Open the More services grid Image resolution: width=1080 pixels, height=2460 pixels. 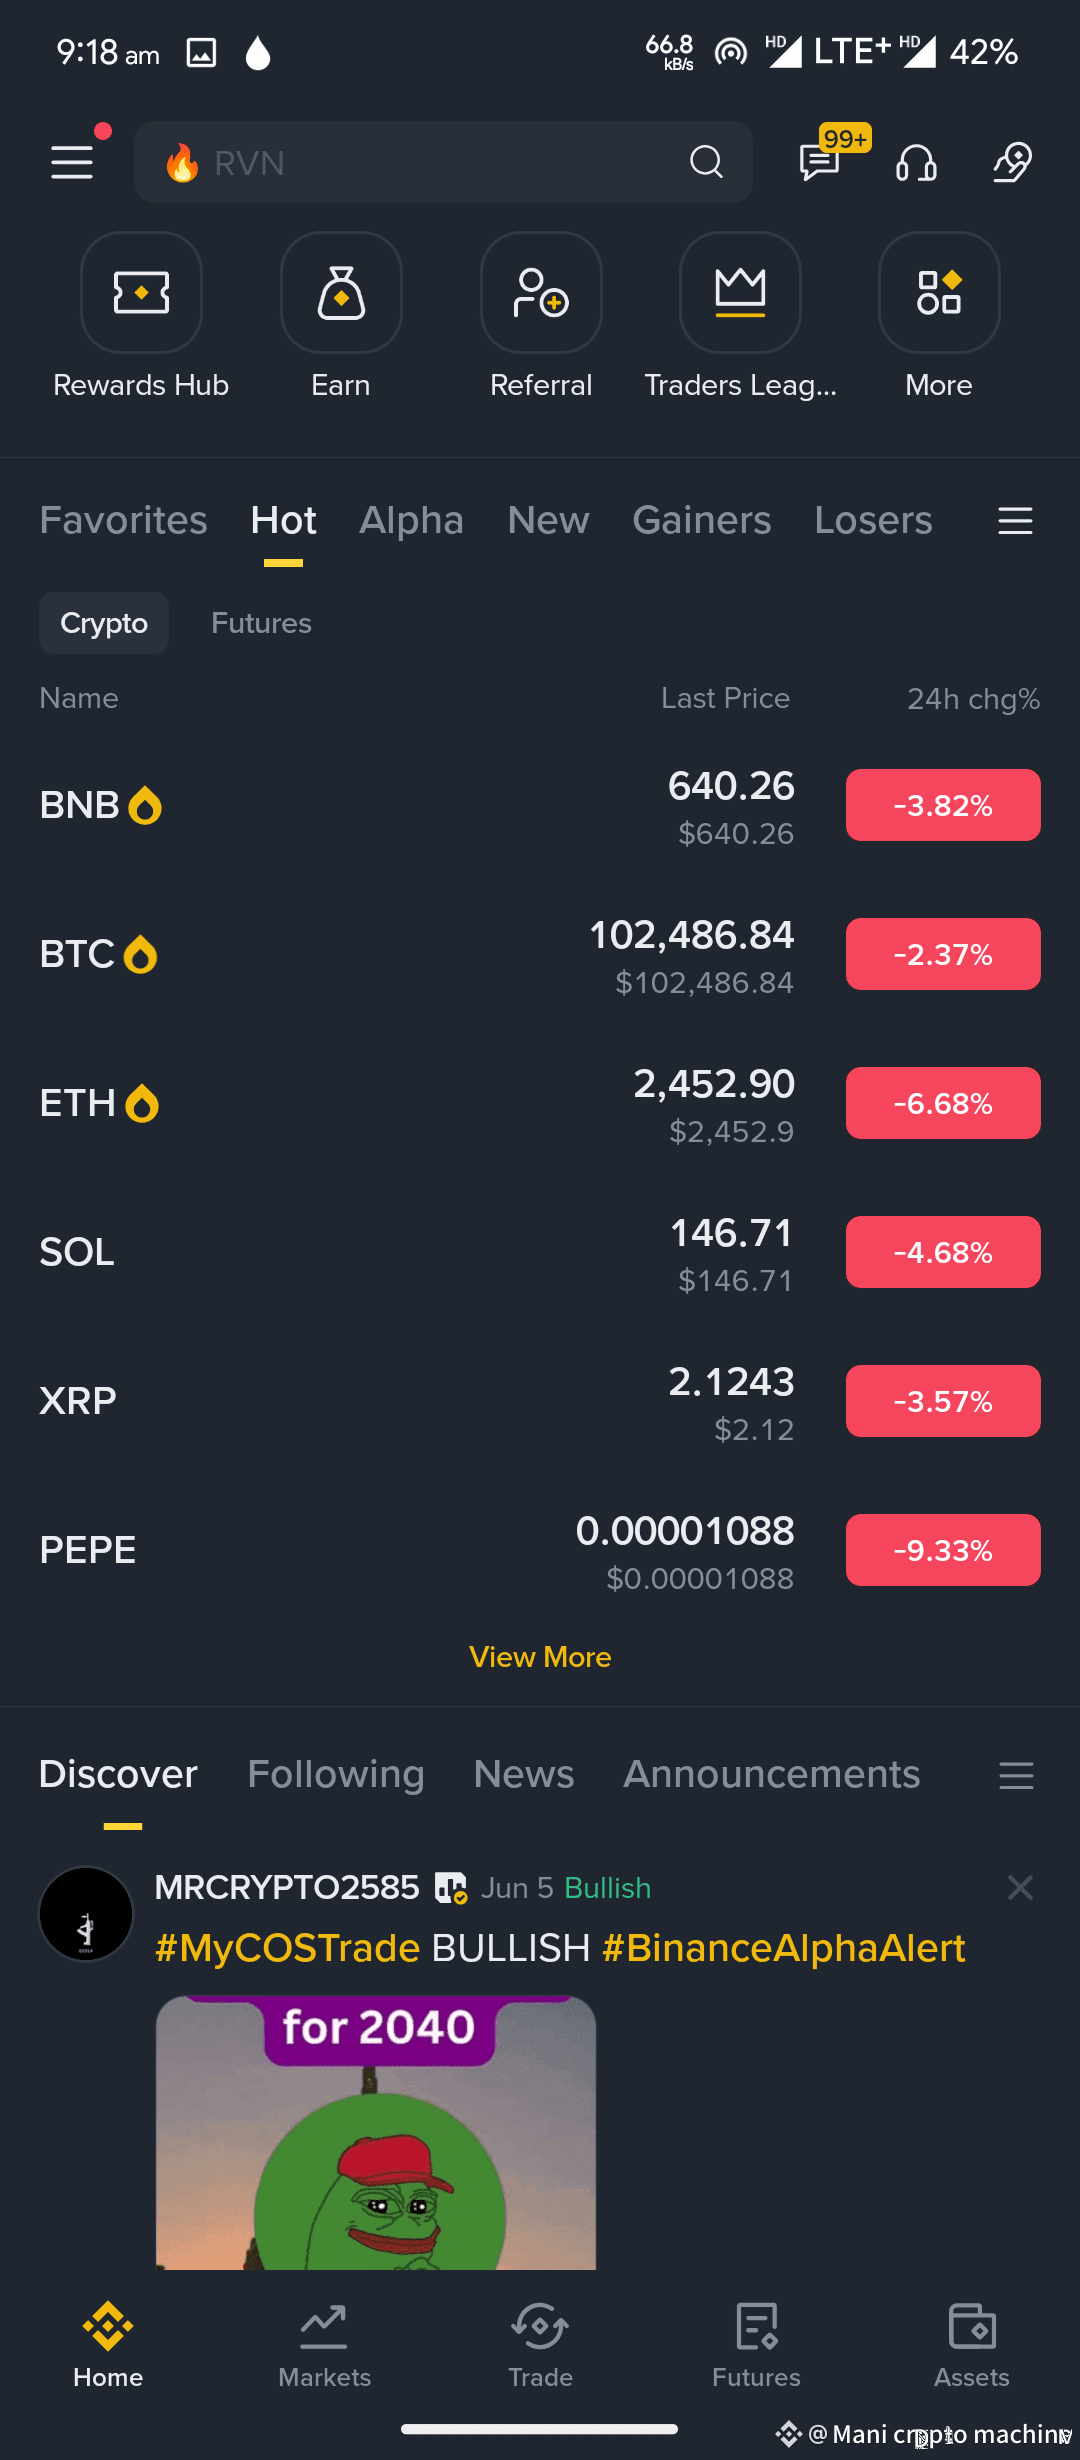pos(939,293)
